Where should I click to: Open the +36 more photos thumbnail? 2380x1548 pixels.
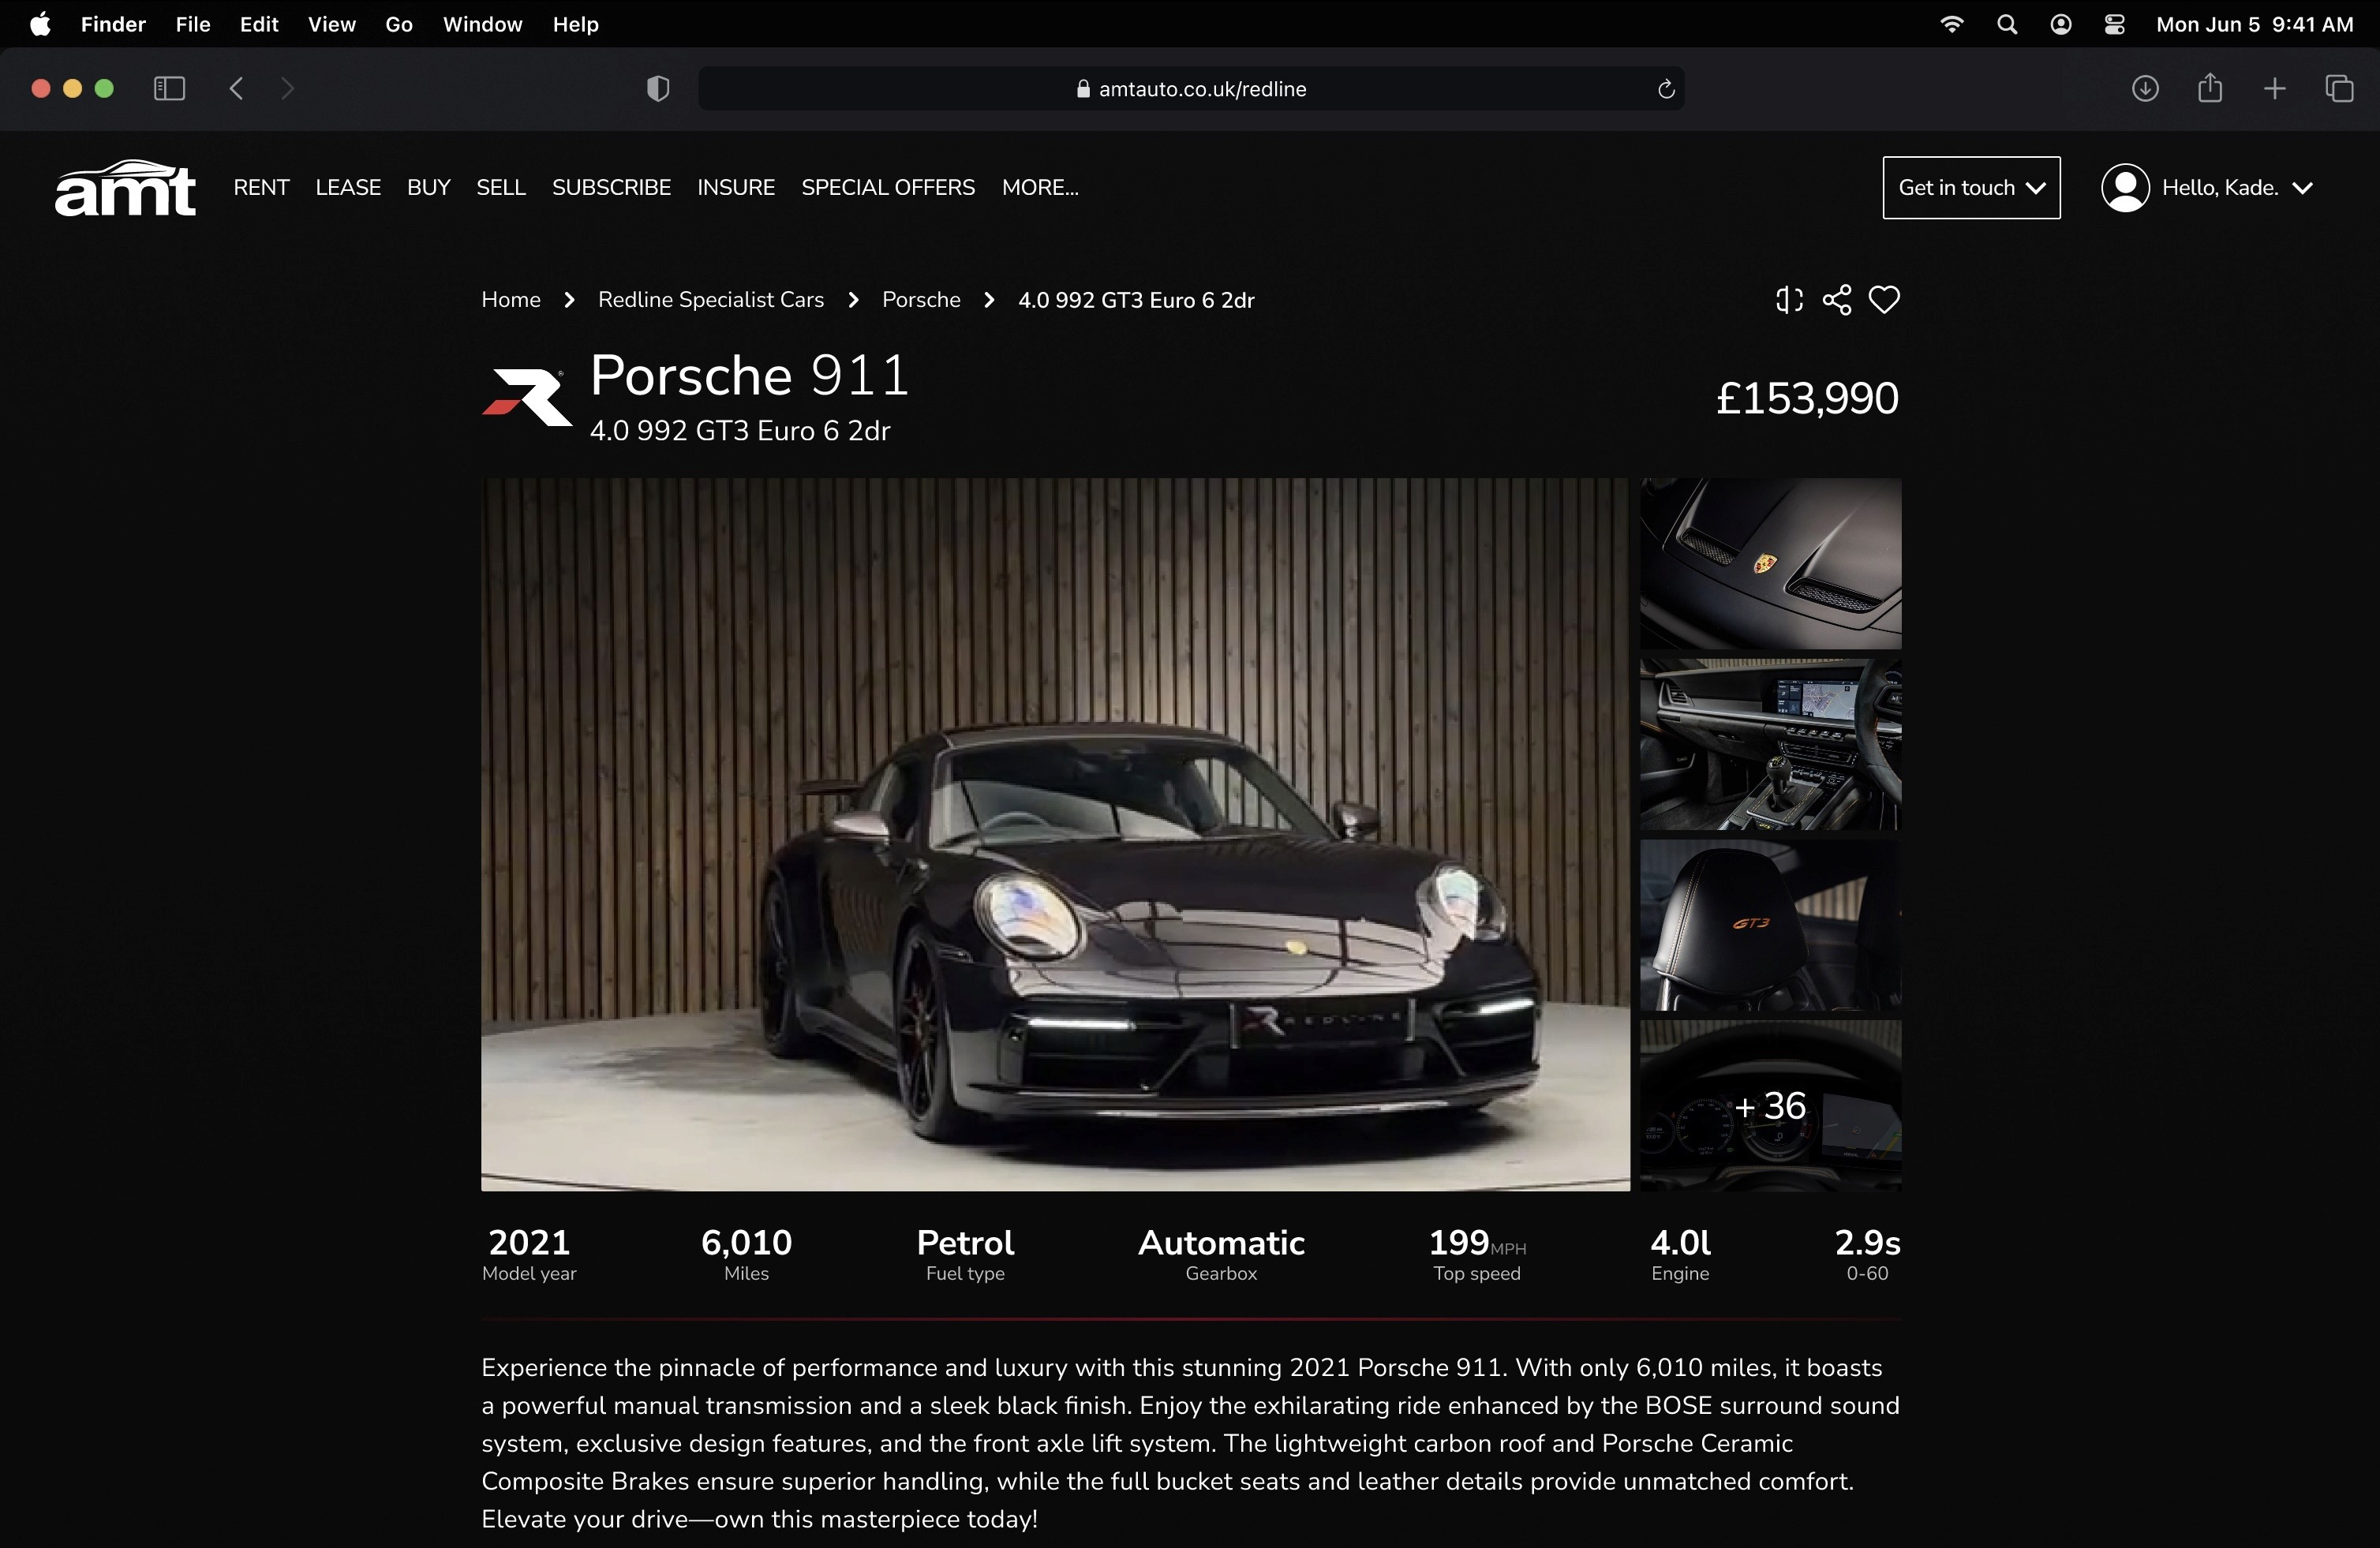tap(1771, 1106)
